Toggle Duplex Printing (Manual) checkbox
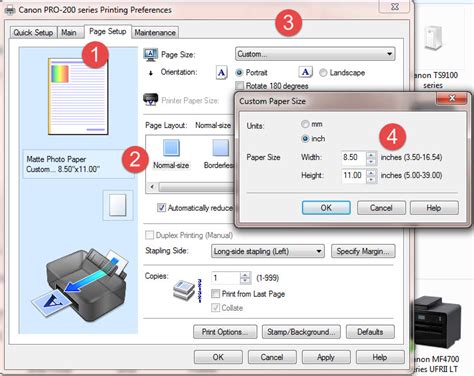 coord(149,235)
